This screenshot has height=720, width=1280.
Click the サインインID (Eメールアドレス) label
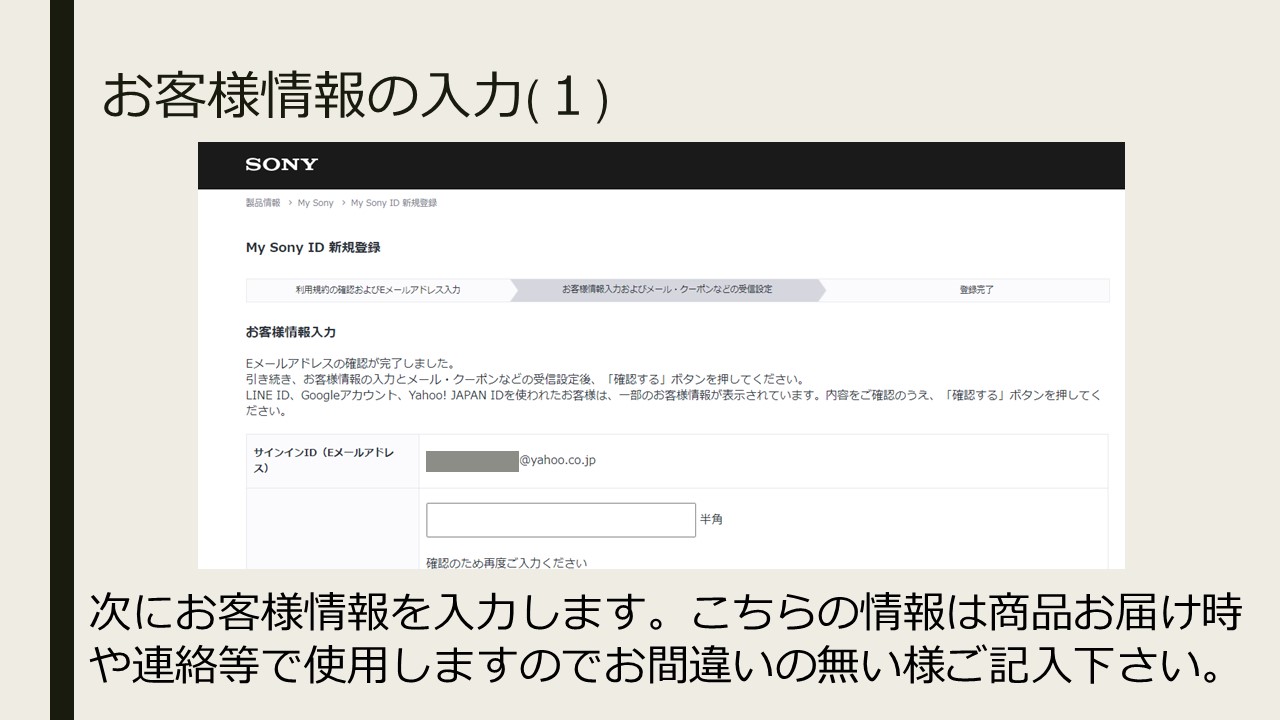coord(324,460)
